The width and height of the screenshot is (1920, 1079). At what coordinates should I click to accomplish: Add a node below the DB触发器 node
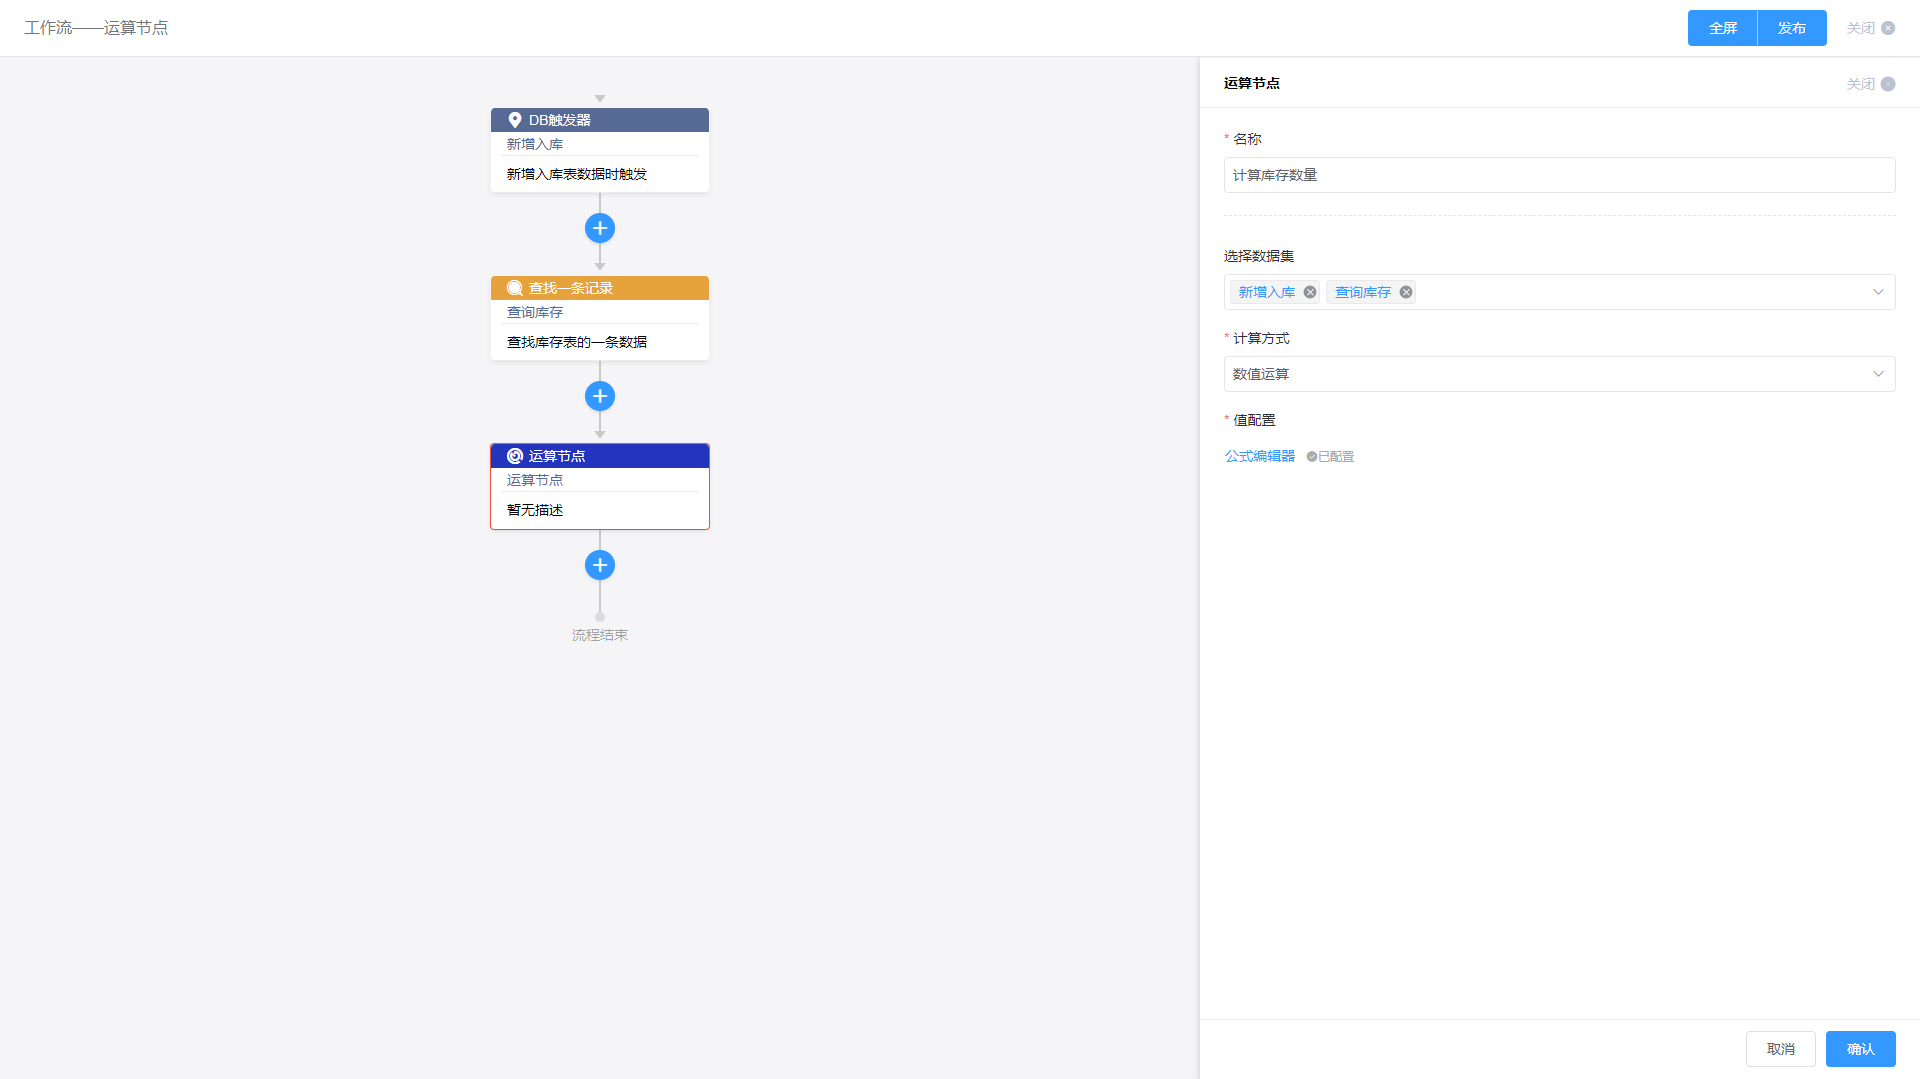click(x=600, y=228)
